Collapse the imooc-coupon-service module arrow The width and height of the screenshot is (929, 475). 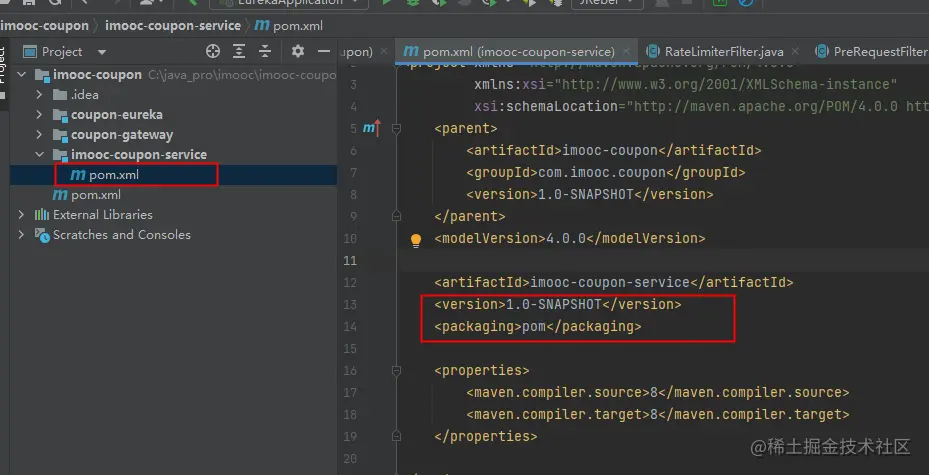(39, 155)
